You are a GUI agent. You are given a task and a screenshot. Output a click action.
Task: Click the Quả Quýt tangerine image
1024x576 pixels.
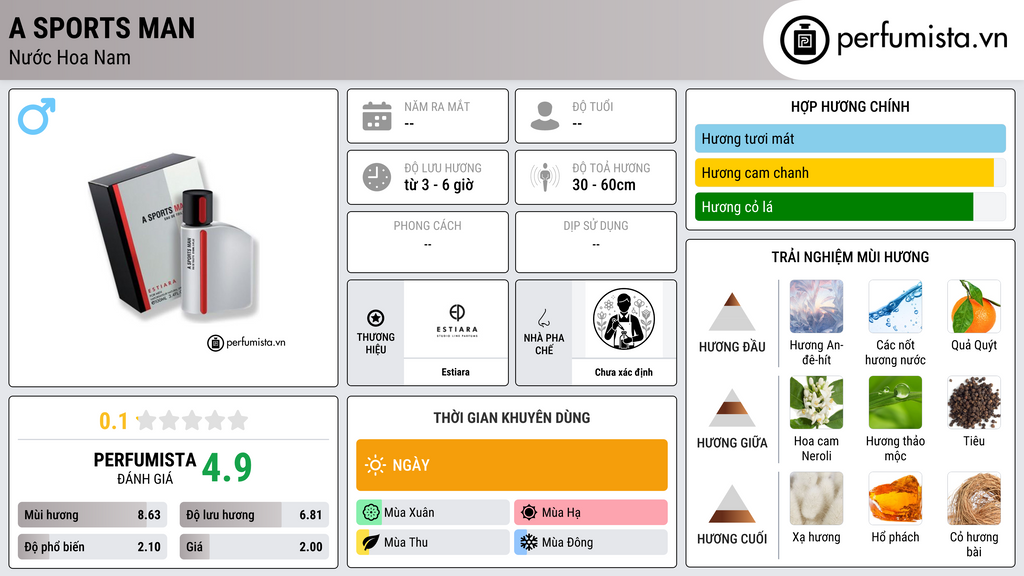pos(974,306)
